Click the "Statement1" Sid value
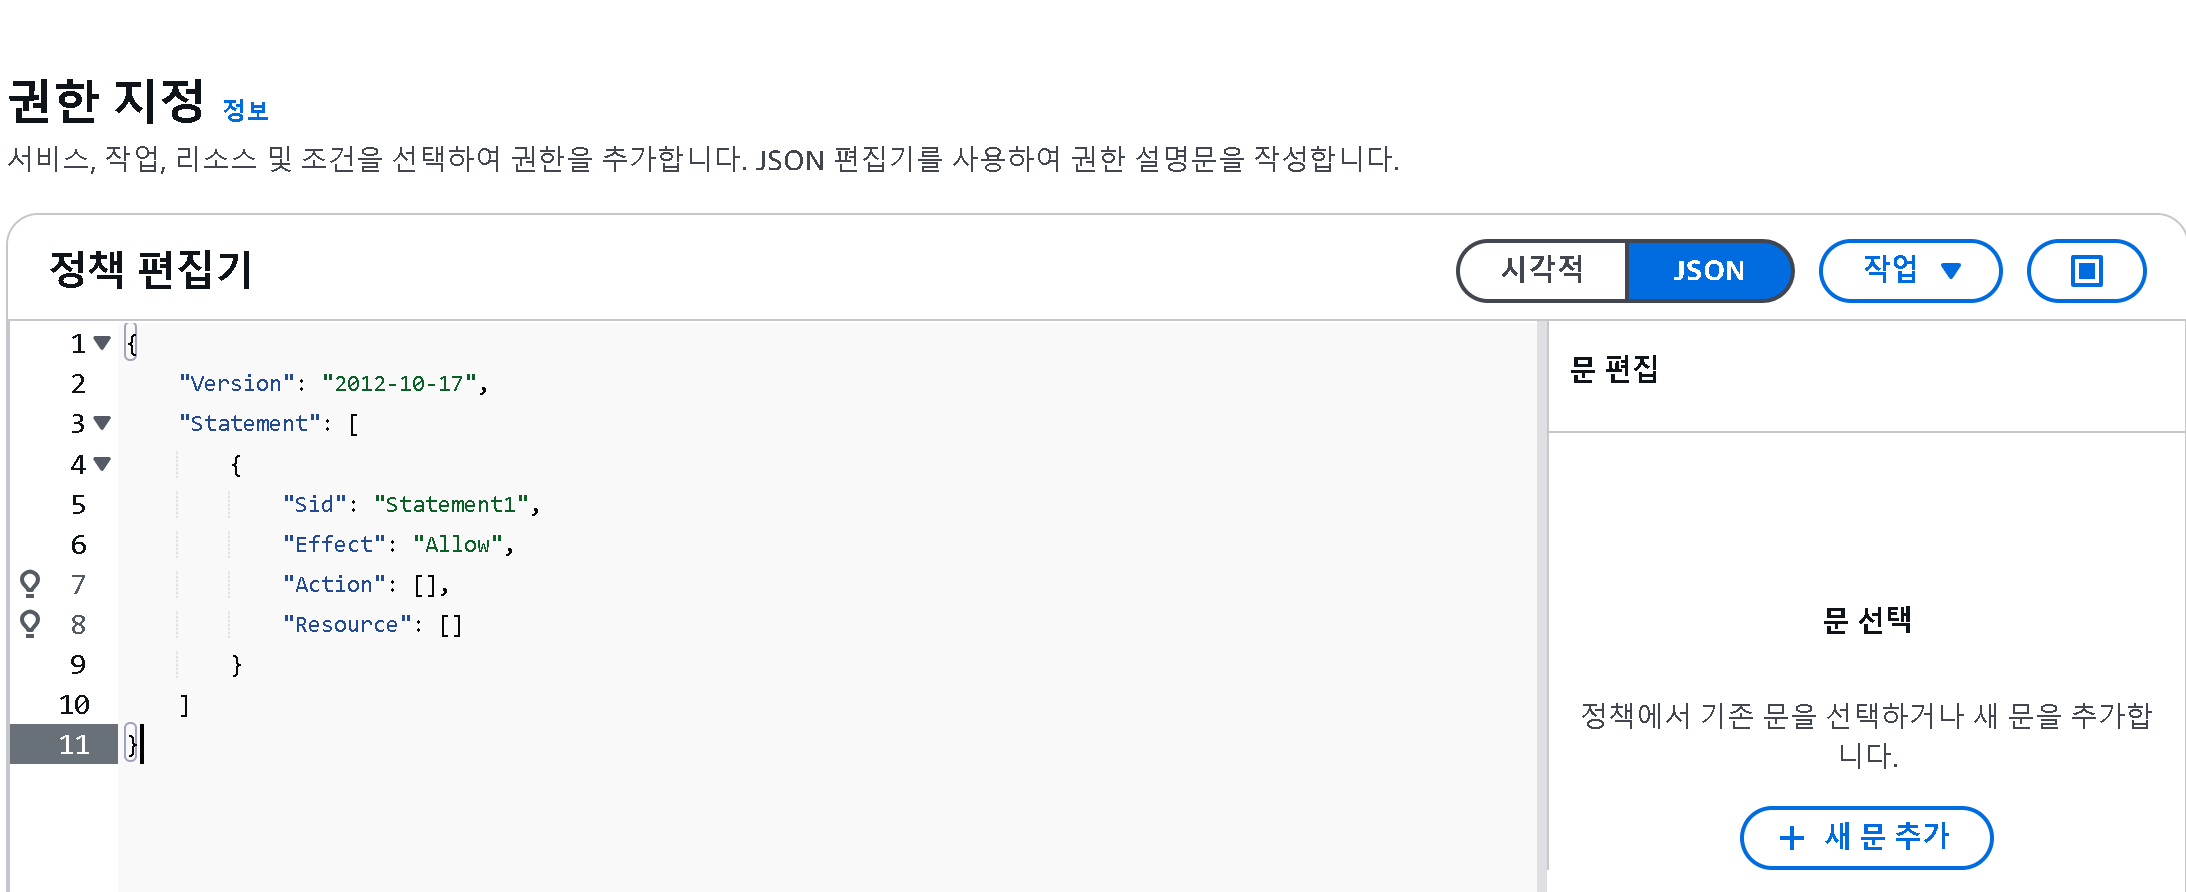Viewport: 2186px width, 892px height. coord(451,504)
